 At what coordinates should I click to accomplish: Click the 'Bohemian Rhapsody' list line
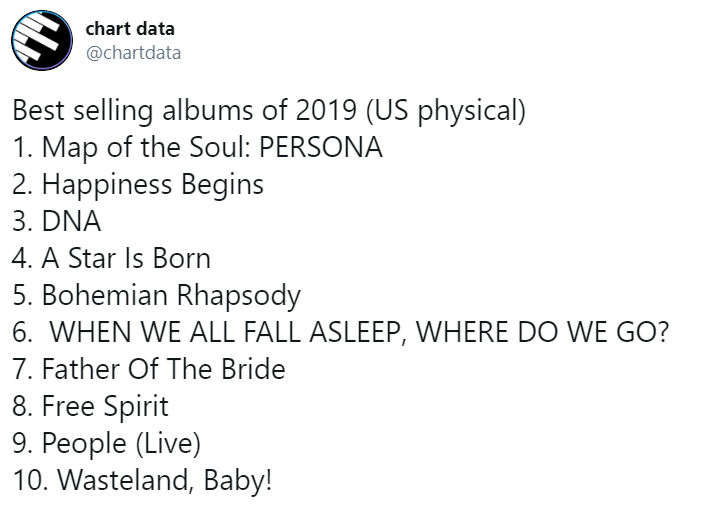[x=156, y=296]
